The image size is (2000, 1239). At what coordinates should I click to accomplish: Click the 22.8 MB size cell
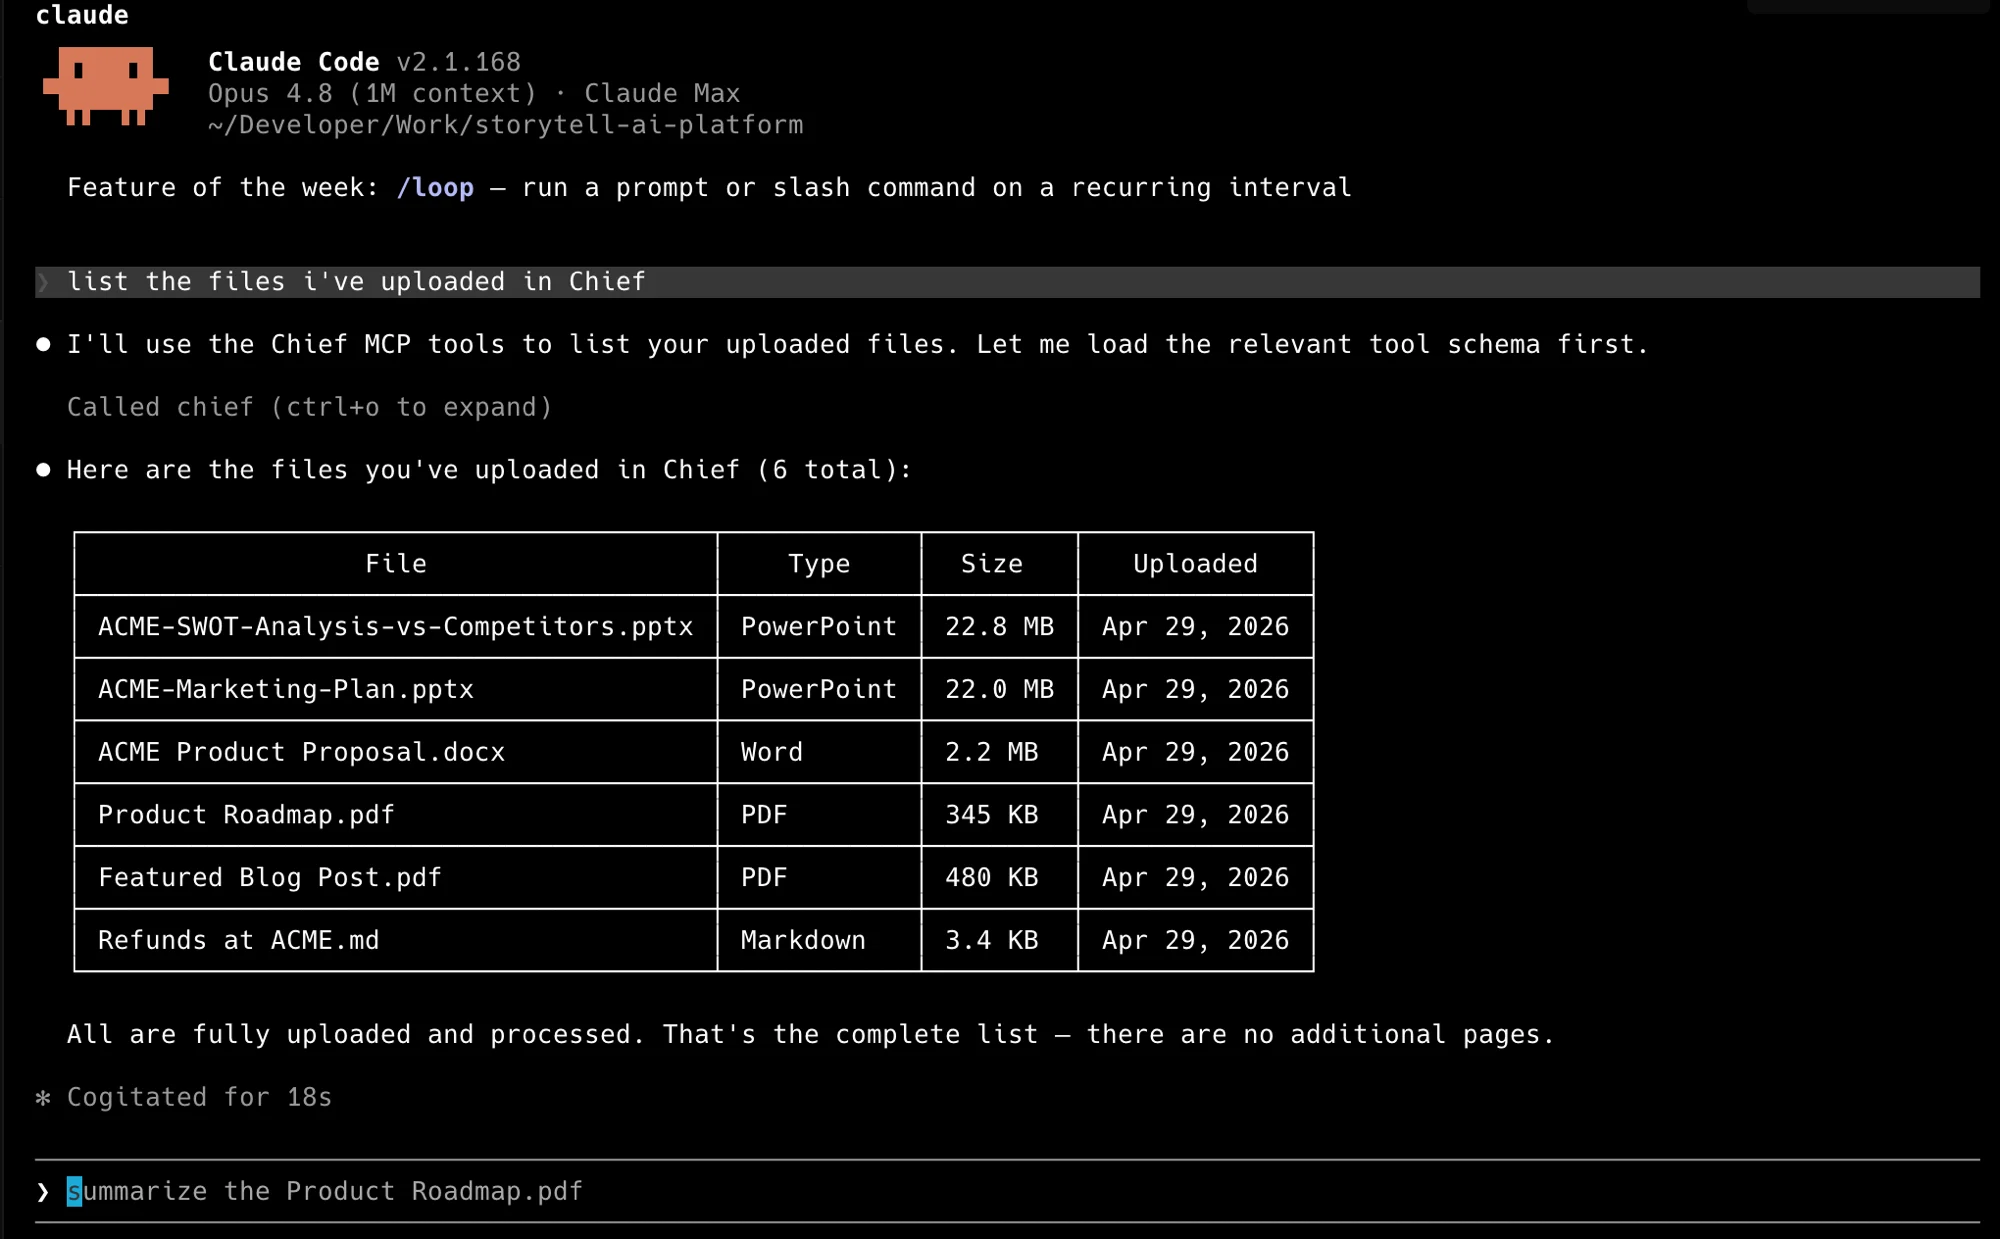click(x=1000, y=627)
